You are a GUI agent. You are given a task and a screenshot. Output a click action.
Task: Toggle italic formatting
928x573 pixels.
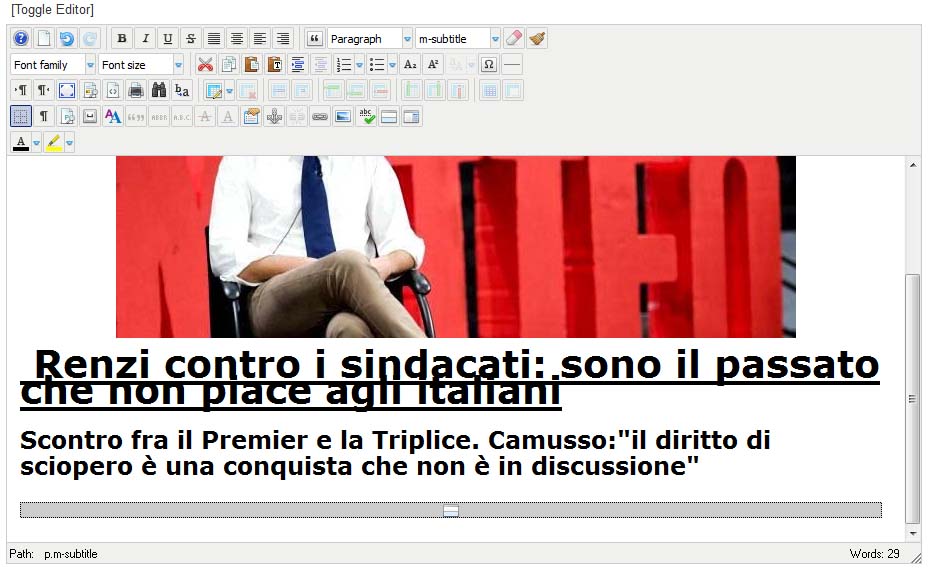pyautogui.click(x=145, y=39)
